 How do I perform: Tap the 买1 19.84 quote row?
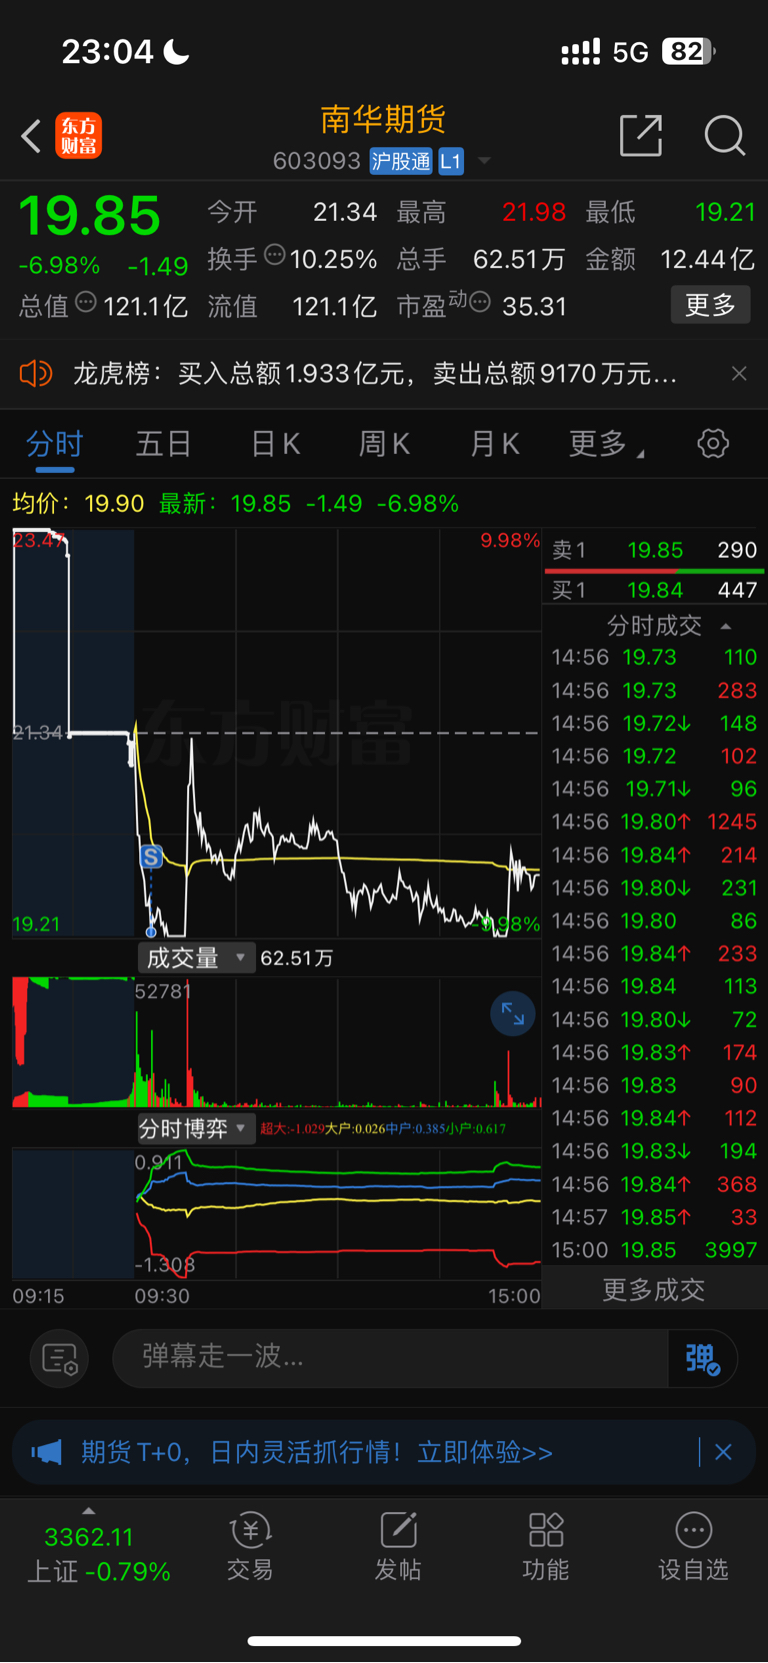[x=654, y=590]
